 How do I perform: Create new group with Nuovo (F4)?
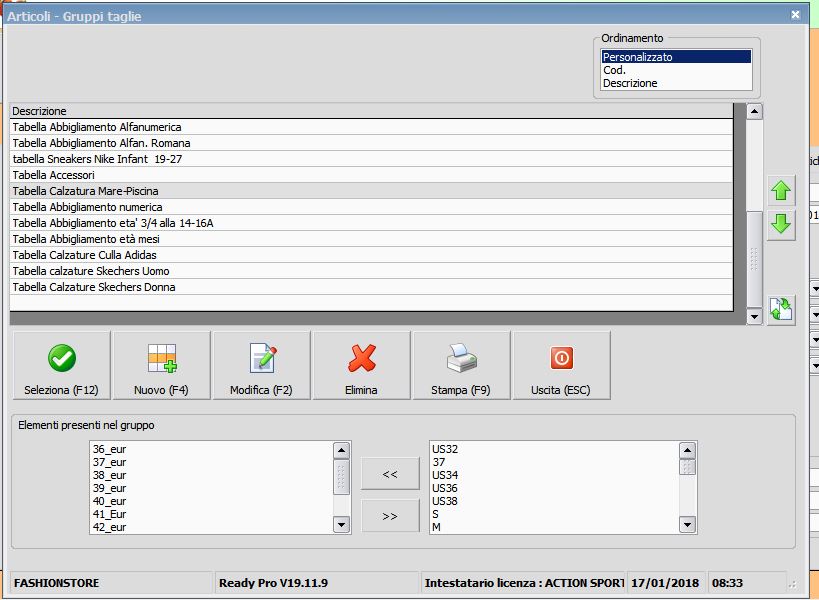coord(161,366)
